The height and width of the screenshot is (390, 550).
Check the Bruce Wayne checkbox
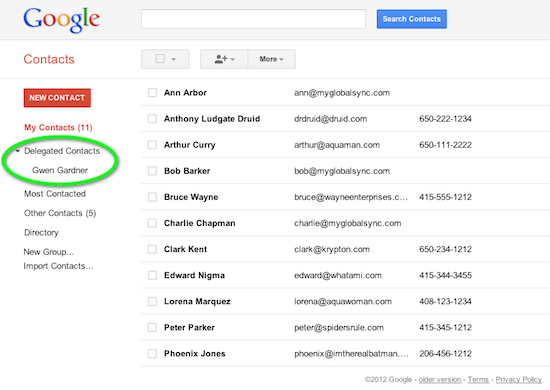(152, 197)
